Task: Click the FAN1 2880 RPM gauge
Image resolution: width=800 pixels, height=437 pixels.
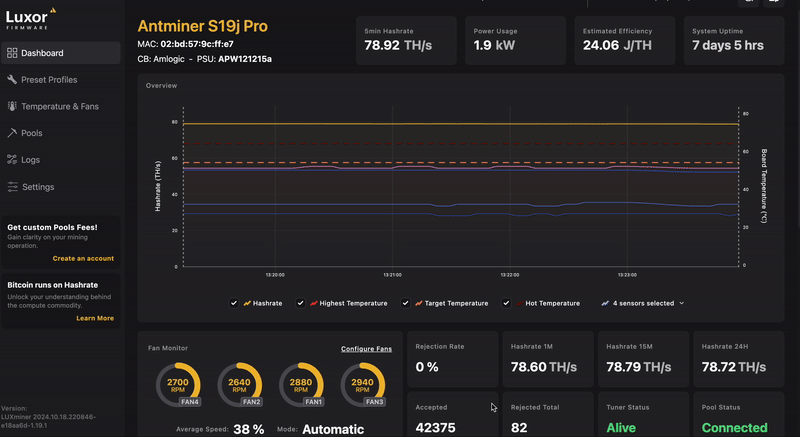Action: pyautogui.click(x=301, y=384)
